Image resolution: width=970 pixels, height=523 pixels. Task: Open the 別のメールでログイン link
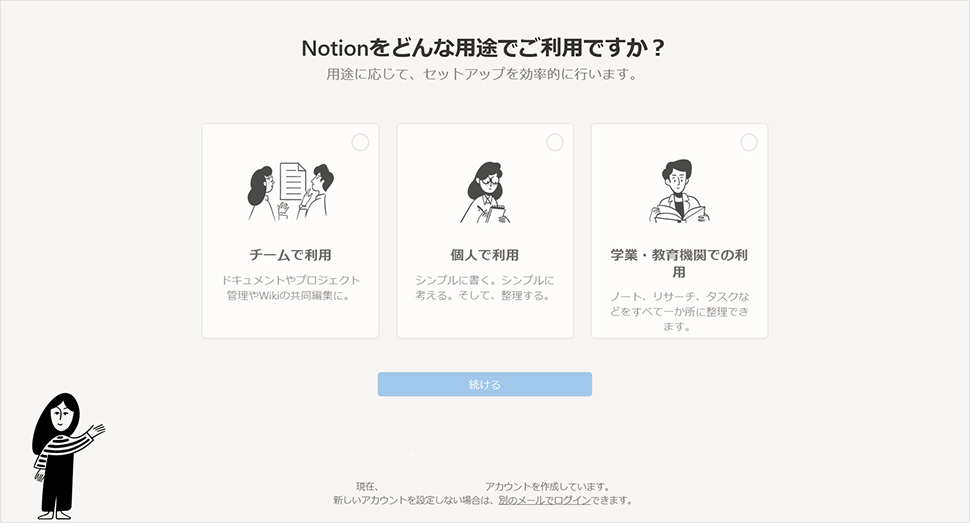click(544, 500)
